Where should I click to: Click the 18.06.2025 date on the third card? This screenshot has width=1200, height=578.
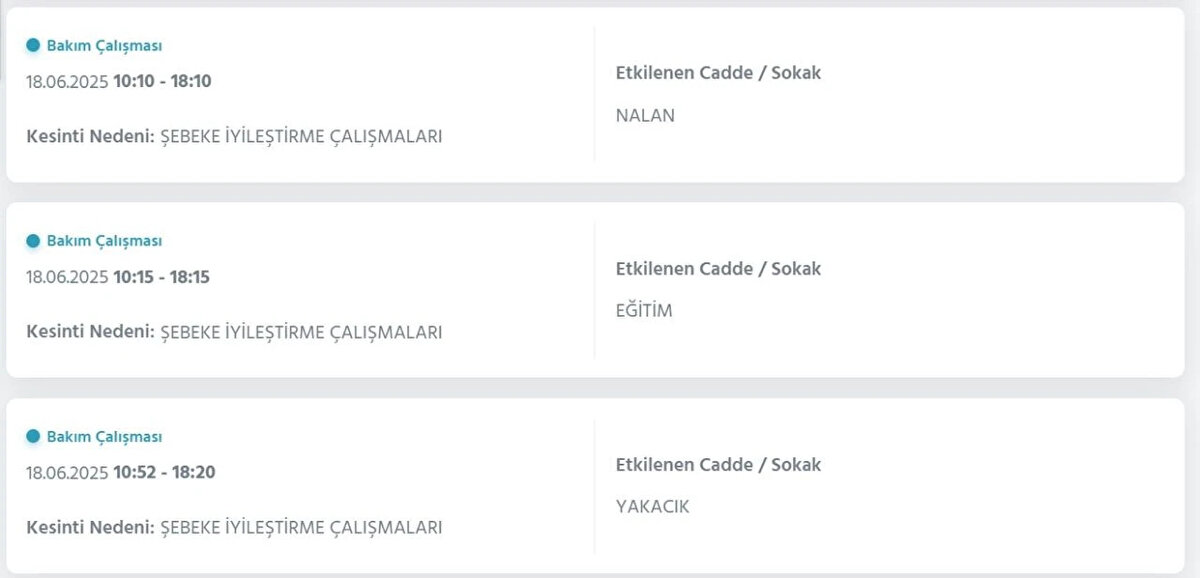tap(67, 472)
